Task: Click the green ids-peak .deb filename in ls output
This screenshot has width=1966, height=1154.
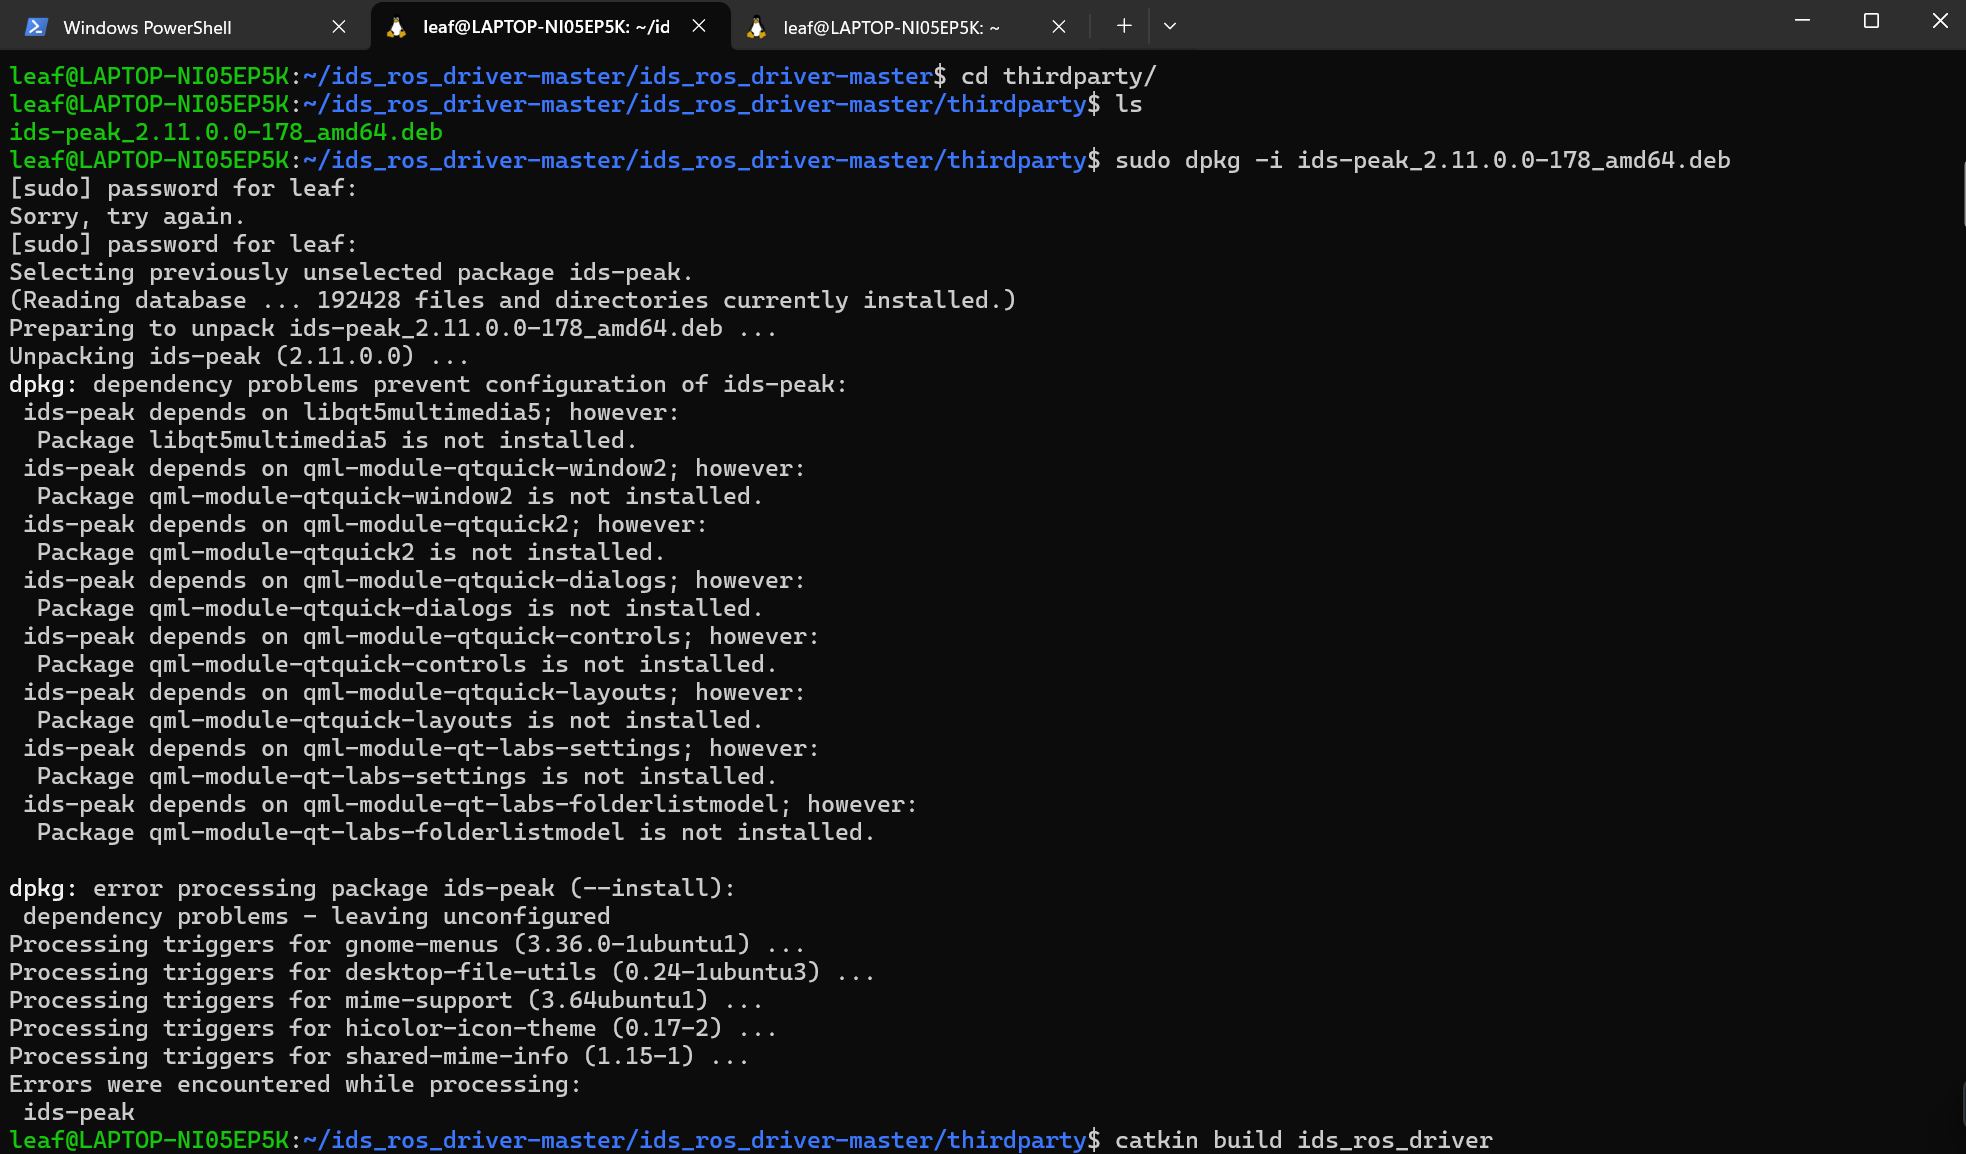Action: (x=226, y=132)
